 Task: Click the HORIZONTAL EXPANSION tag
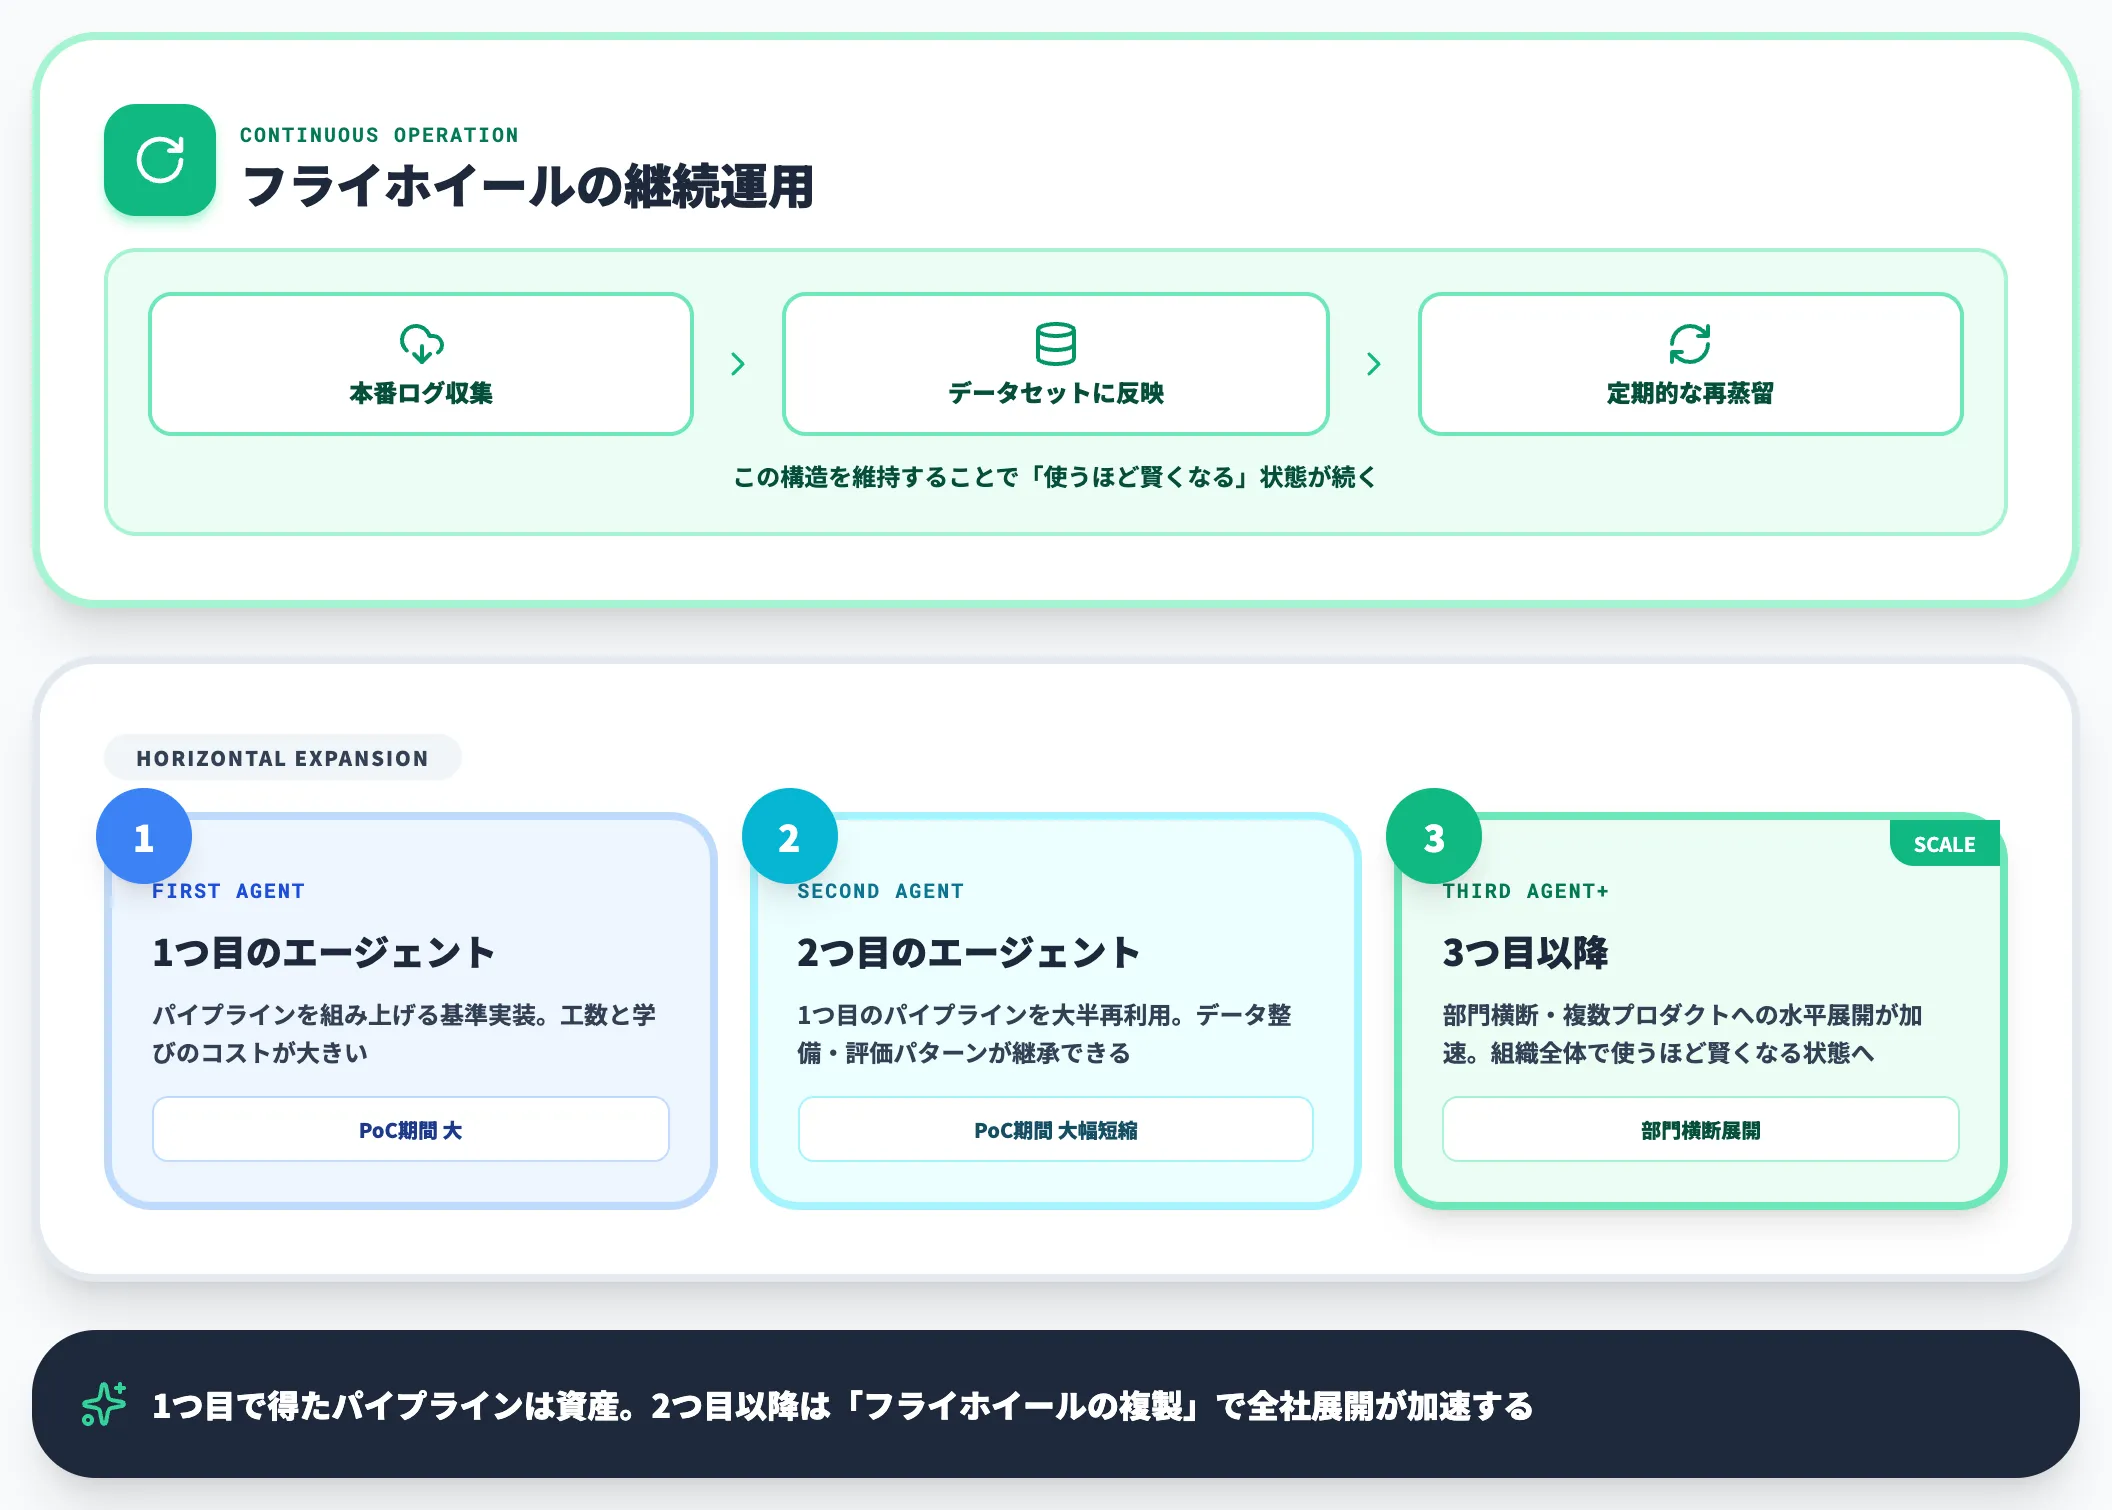coord(283,758)
